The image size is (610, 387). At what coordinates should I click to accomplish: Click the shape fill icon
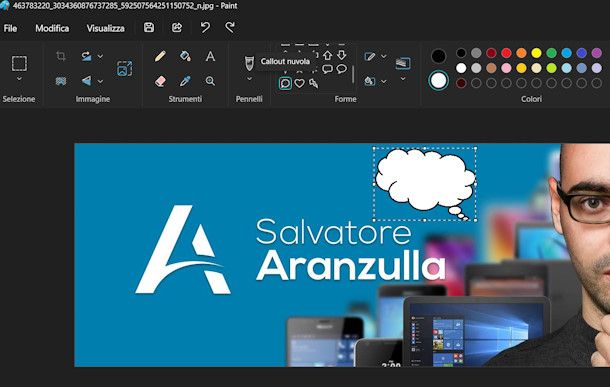click(370, 81)
